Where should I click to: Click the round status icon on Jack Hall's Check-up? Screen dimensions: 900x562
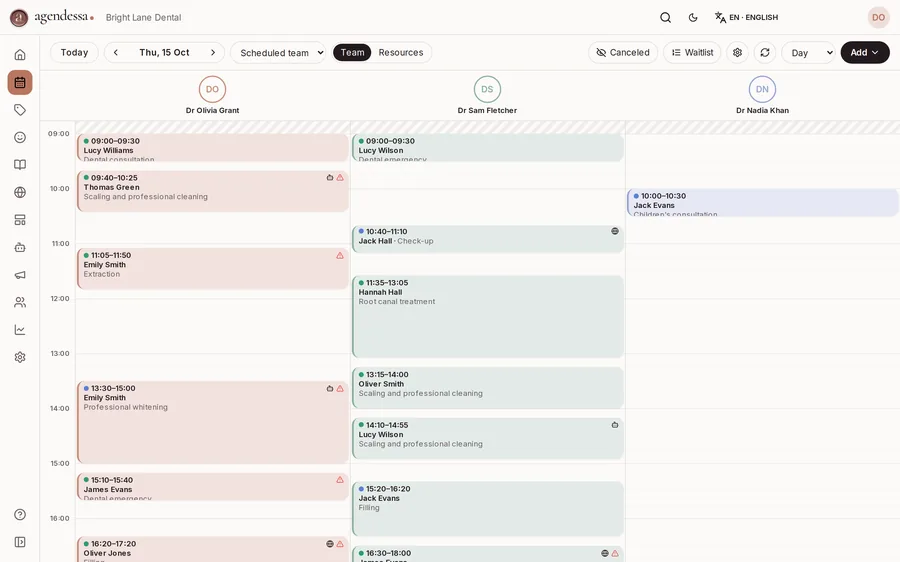tap(615, 231)
